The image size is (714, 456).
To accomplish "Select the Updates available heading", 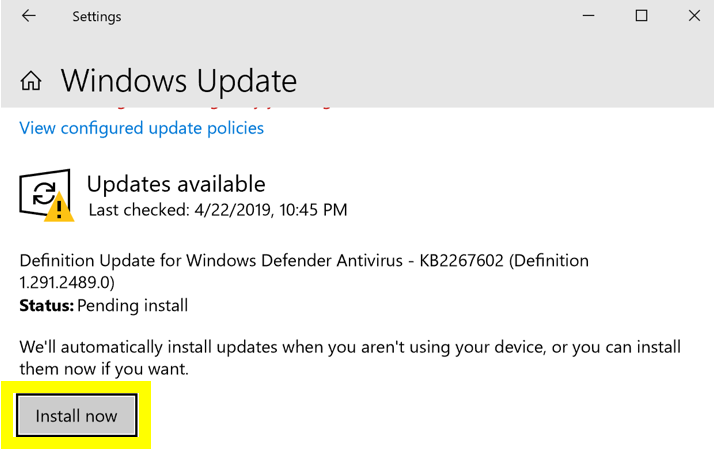I will point(176,184).
